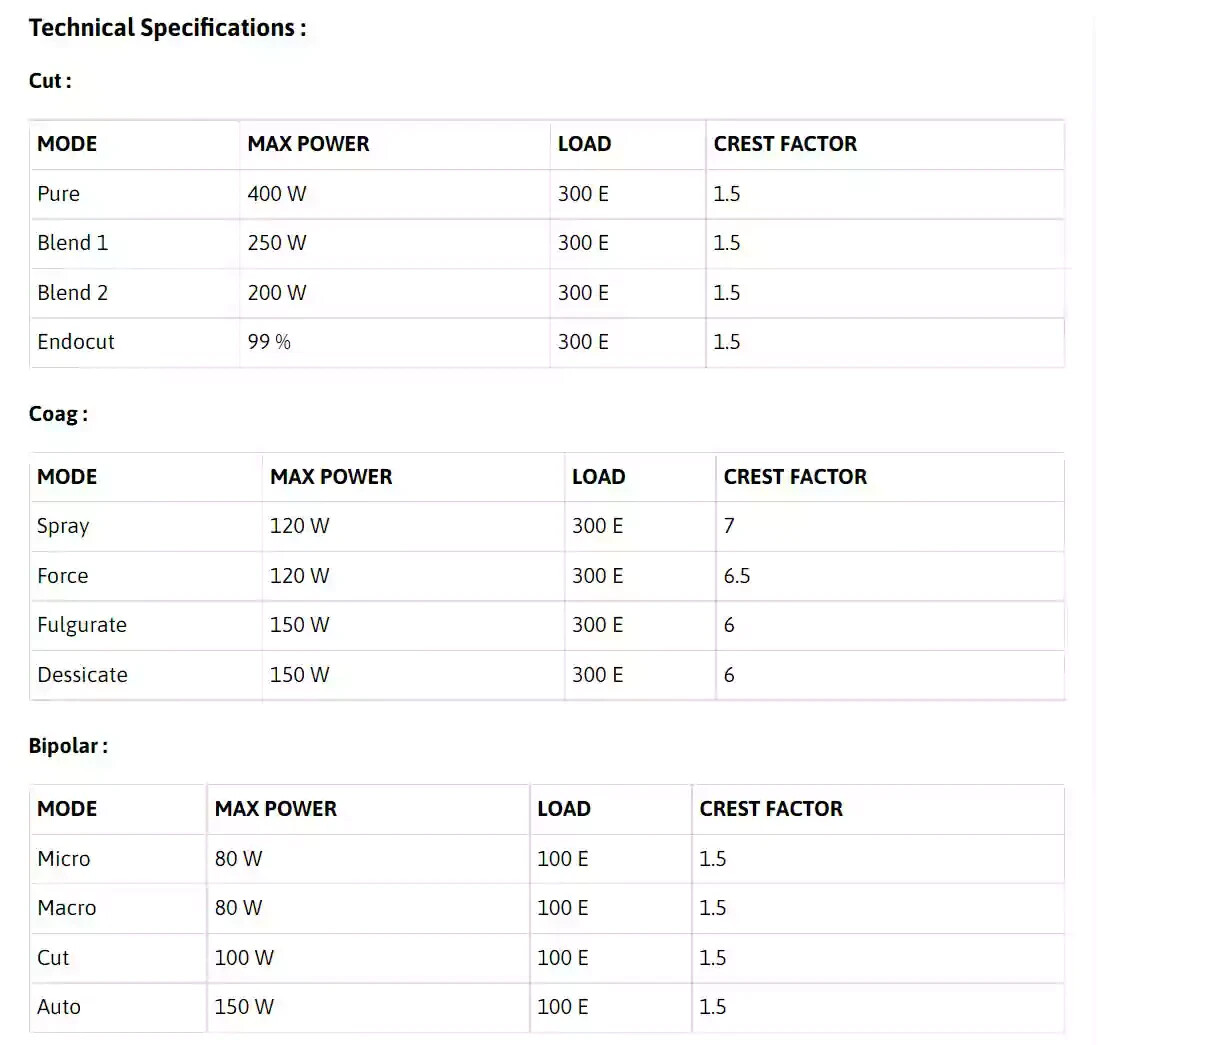
Task: Select the Pure mode cell
Action: click(x=59, y=194)
